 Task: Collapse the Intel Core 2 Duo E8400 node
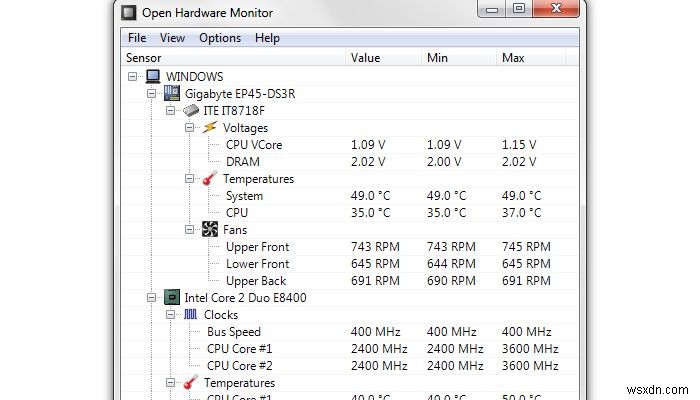pos(152,298)
